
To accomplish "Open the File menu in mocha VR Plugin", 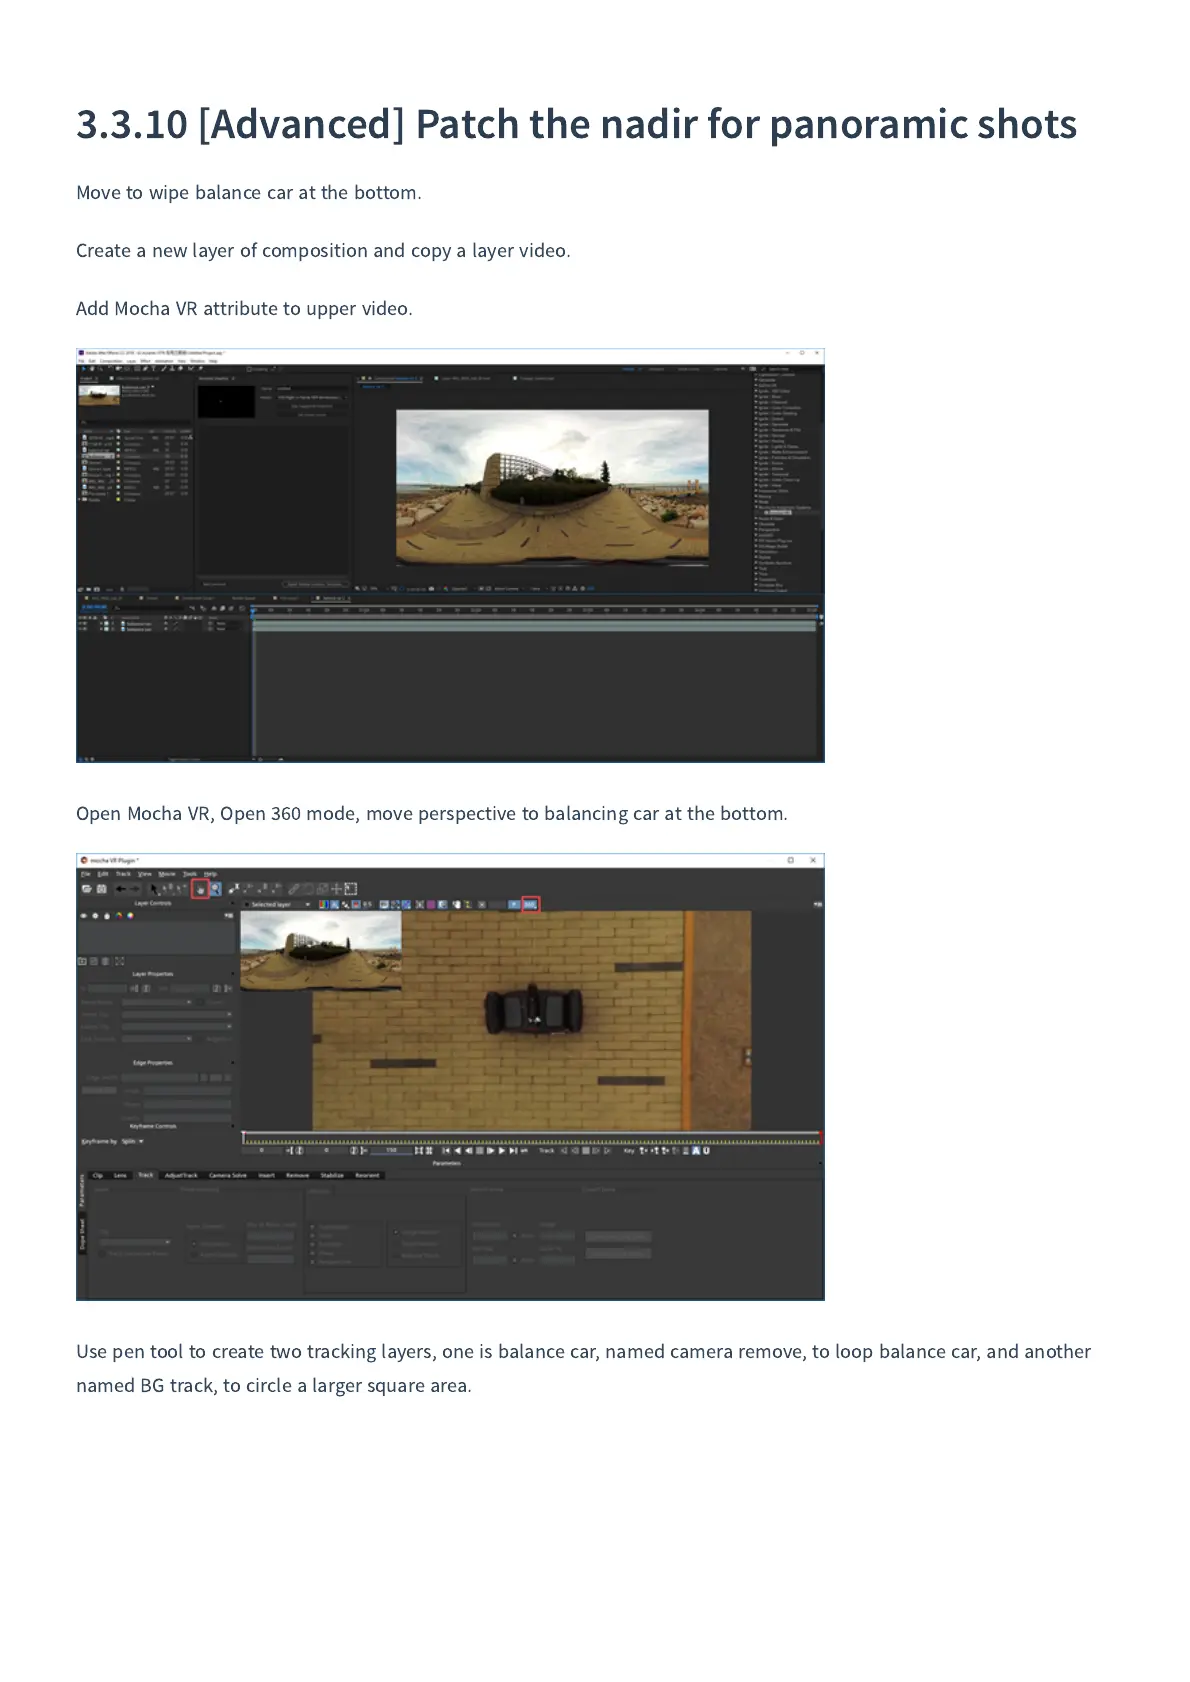I will pos(85,874).
